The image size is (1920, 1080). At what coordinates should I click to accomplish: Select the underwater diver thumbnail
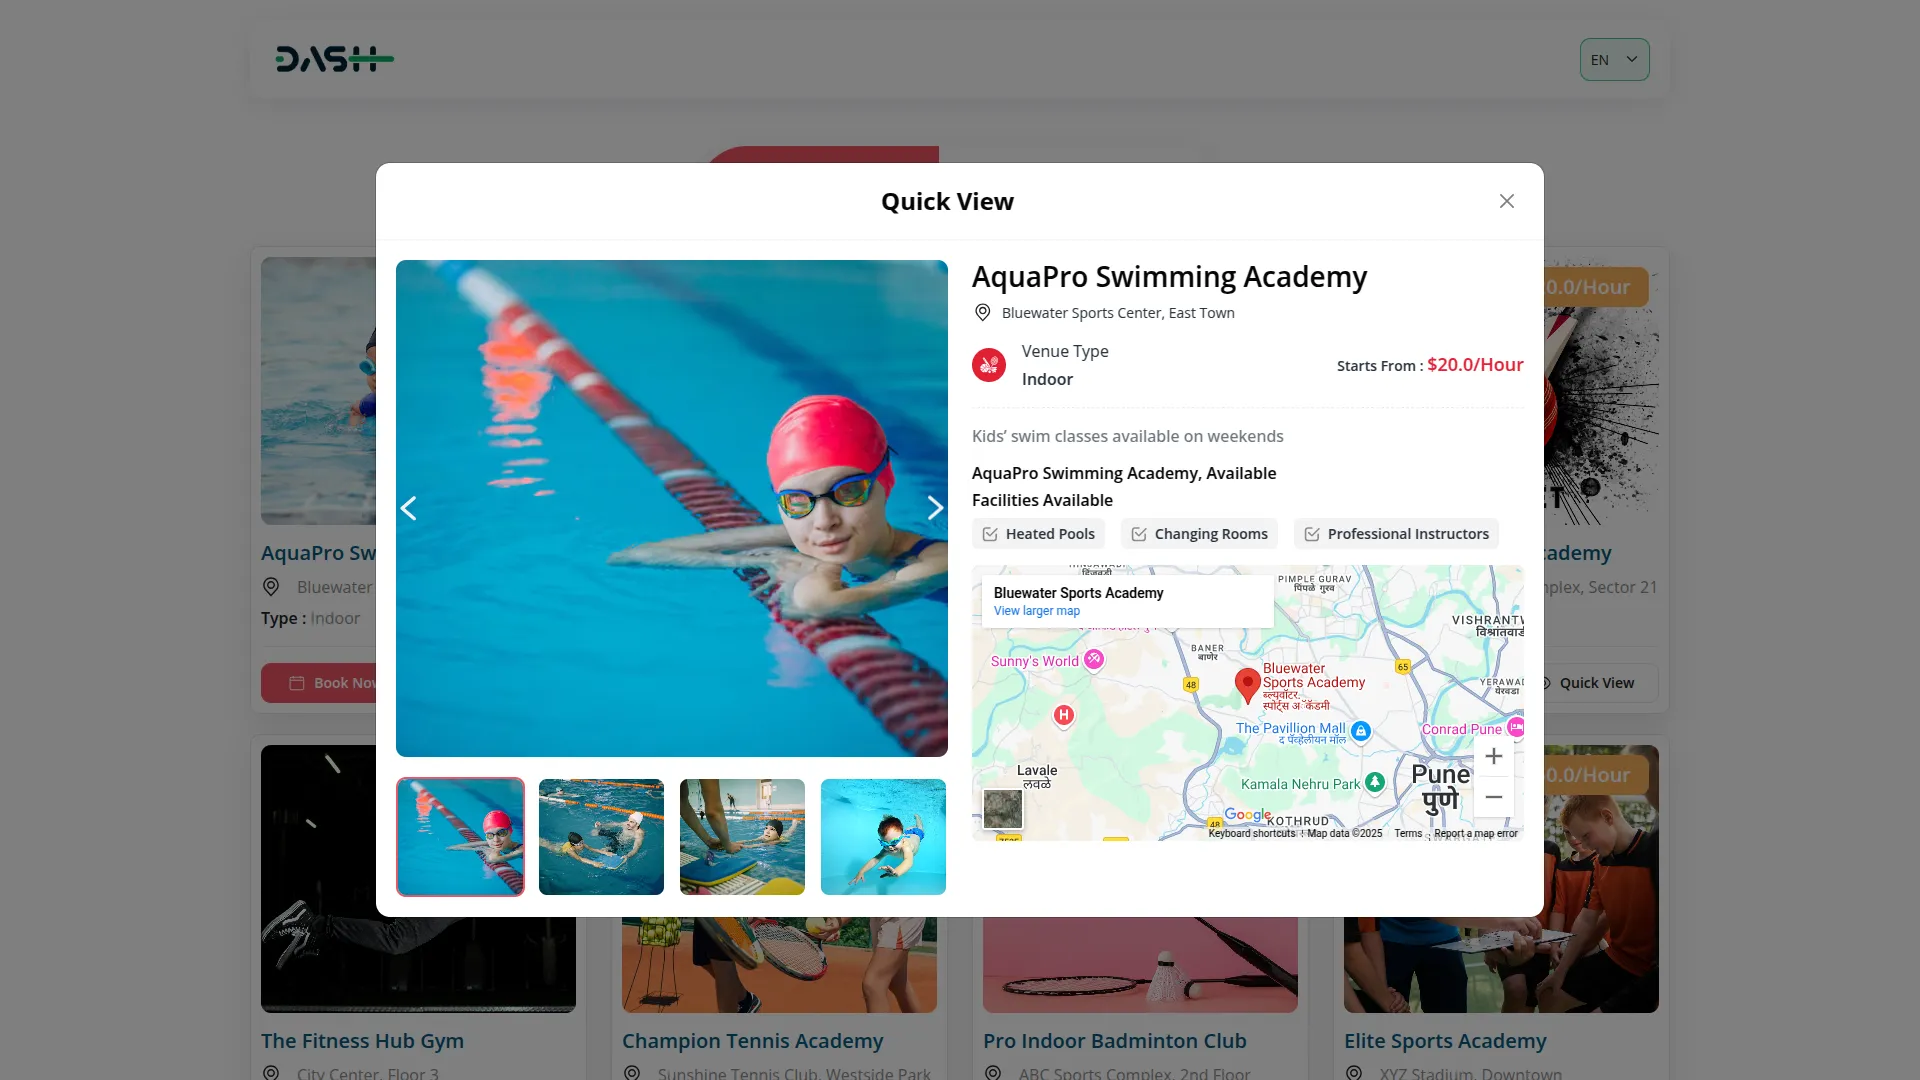[x=883, y=837]
